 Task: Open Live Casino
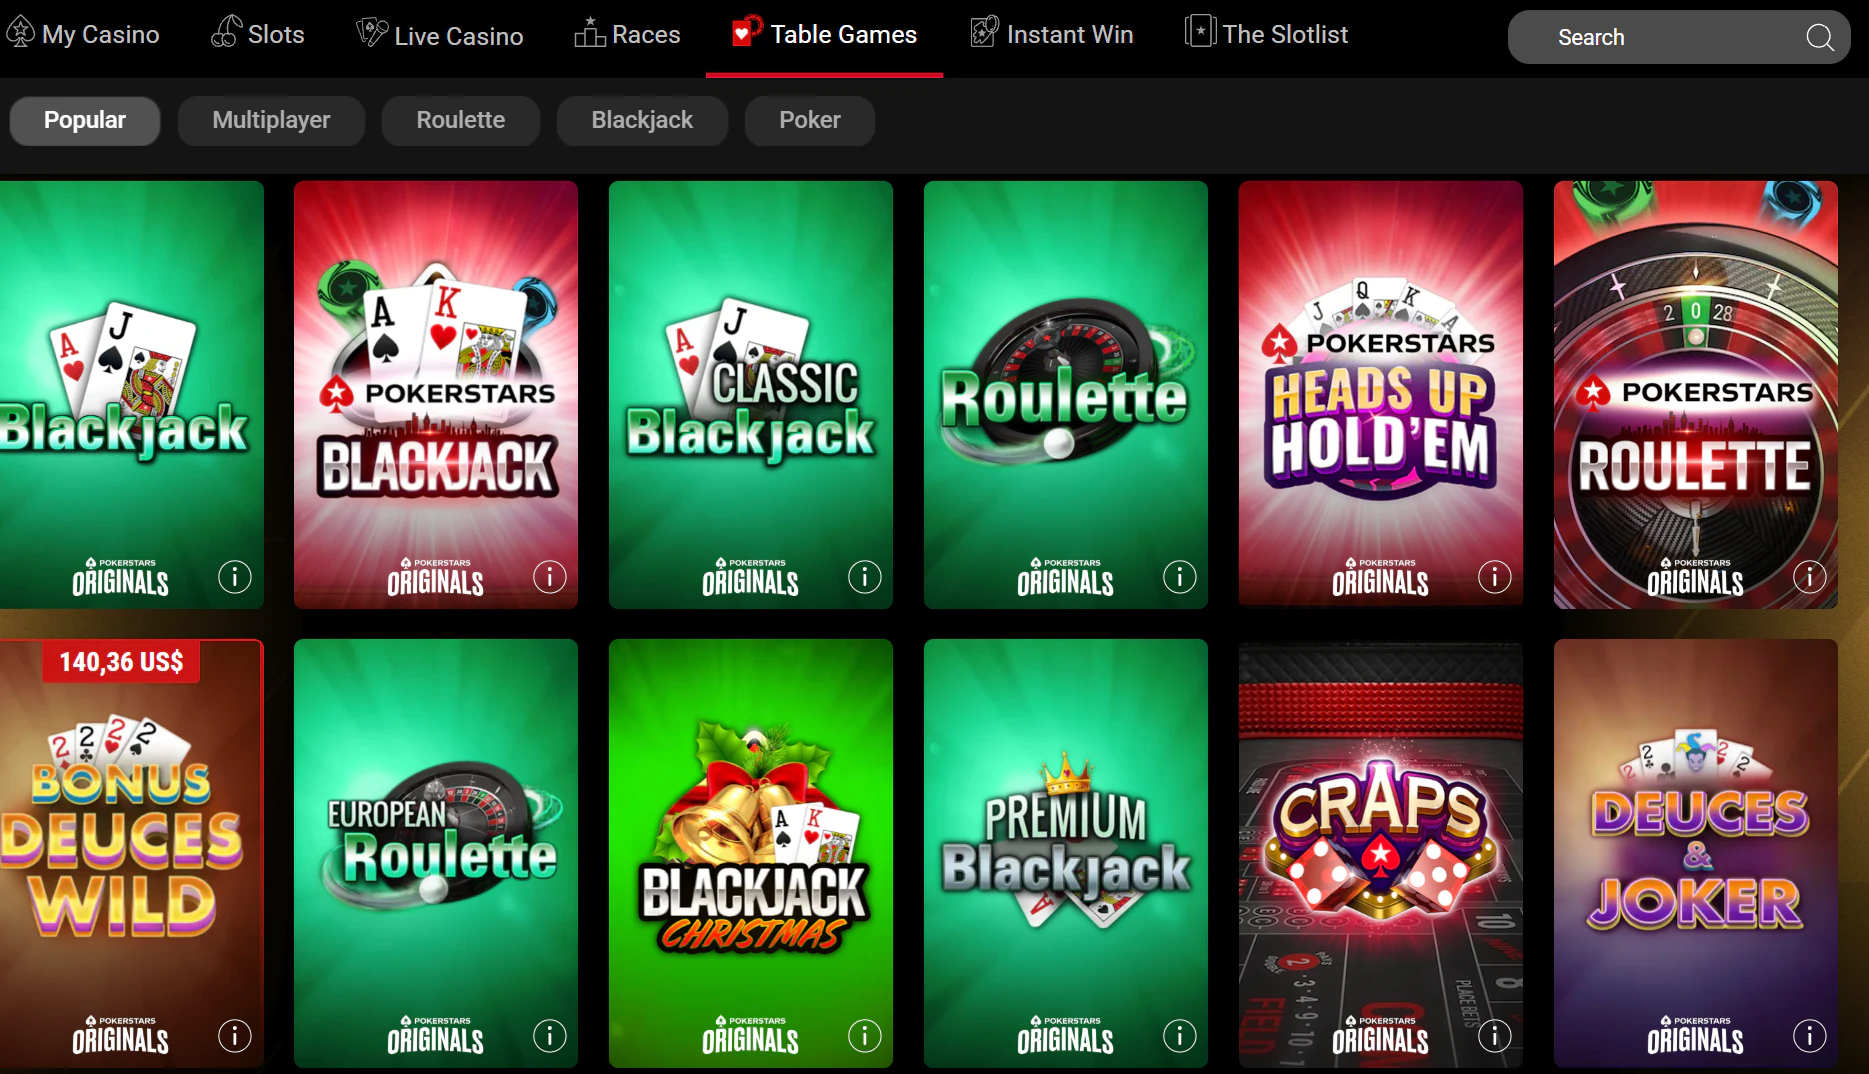coord(440,34)
